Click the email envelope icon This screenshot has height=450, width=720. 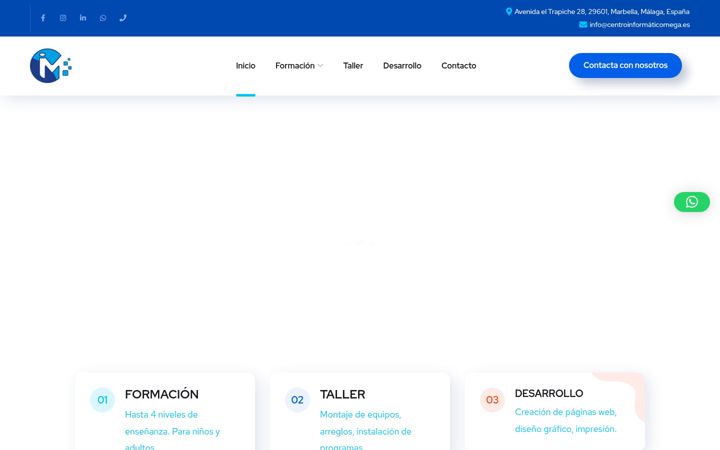tap(583, 24)
